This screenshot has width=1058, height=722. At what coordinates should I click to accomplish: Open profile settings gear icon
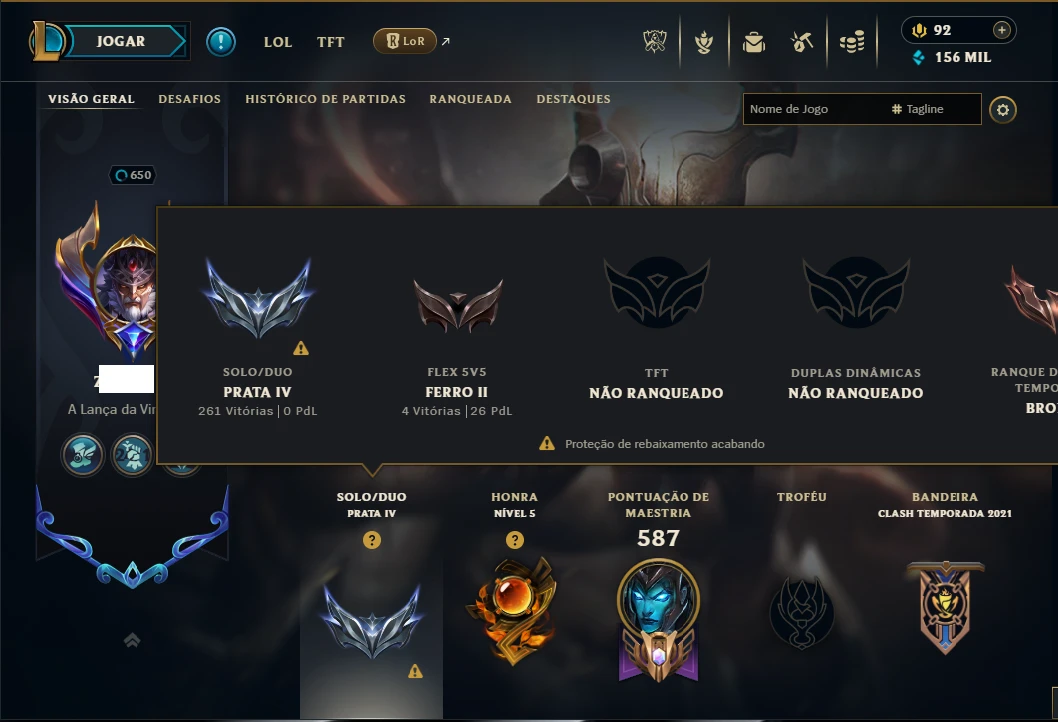point(1003,109)
